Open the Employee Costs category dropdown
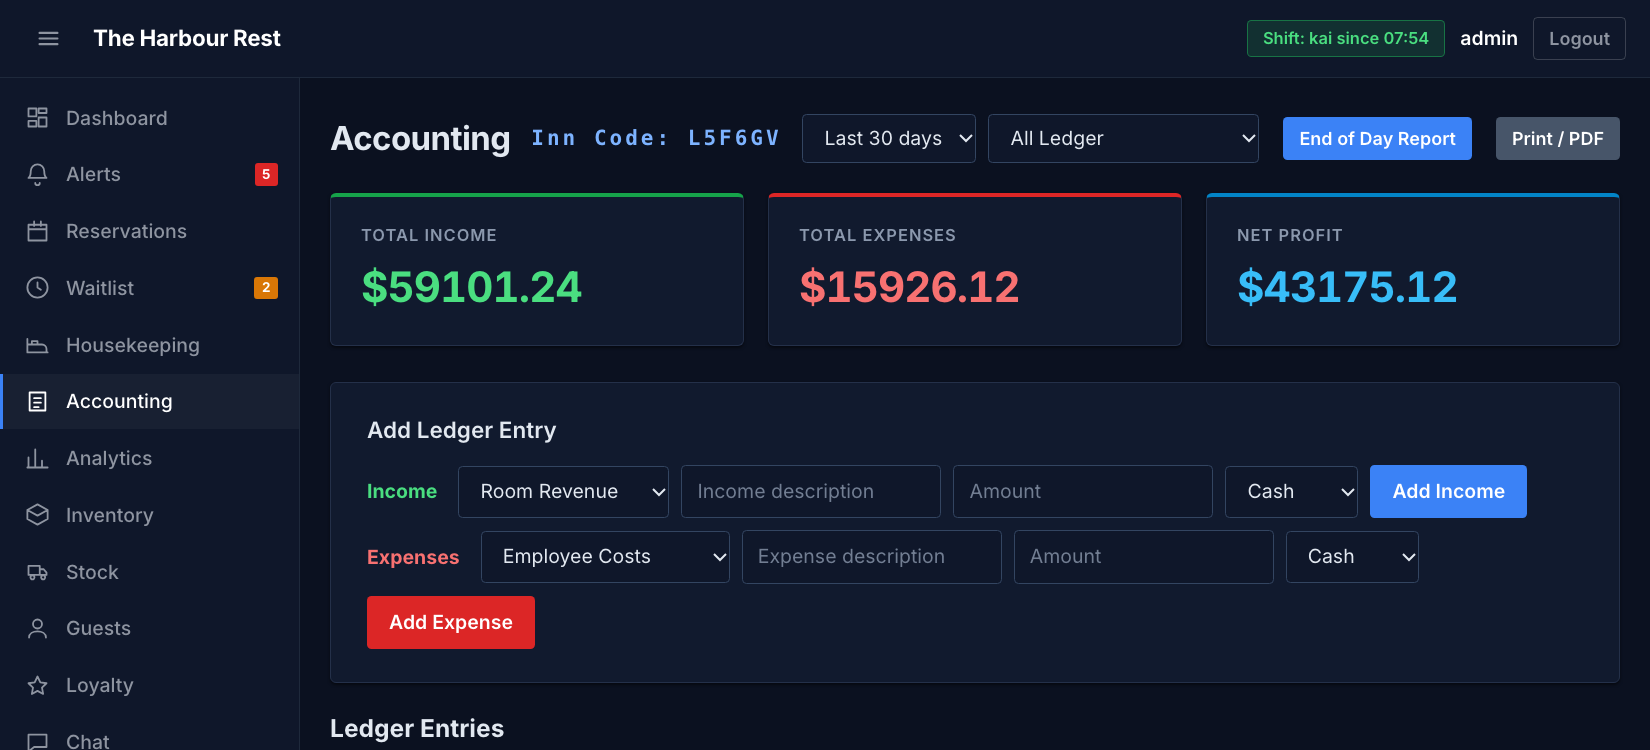1650x750 pixels. [605, 556]
